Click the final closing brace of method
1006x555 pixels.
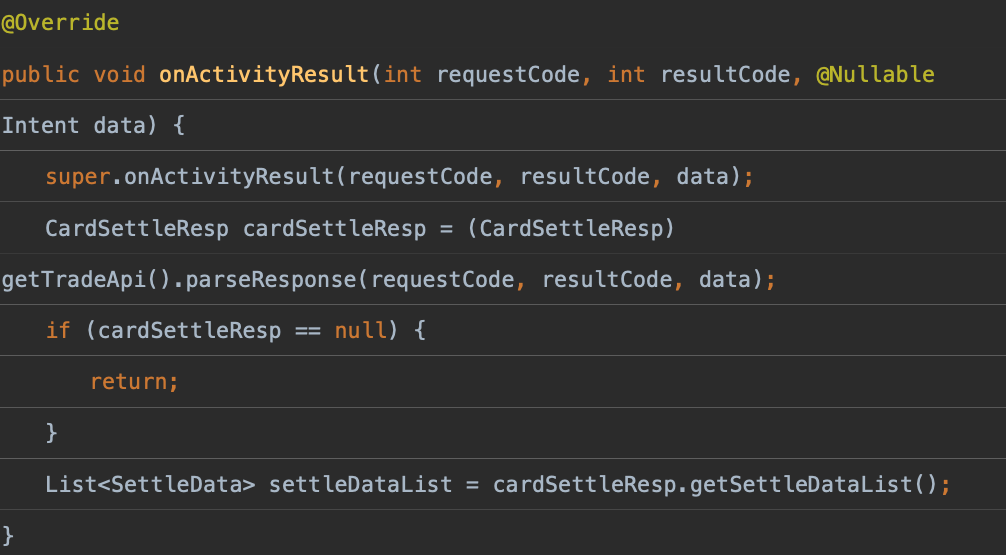(x=9, y=535)
